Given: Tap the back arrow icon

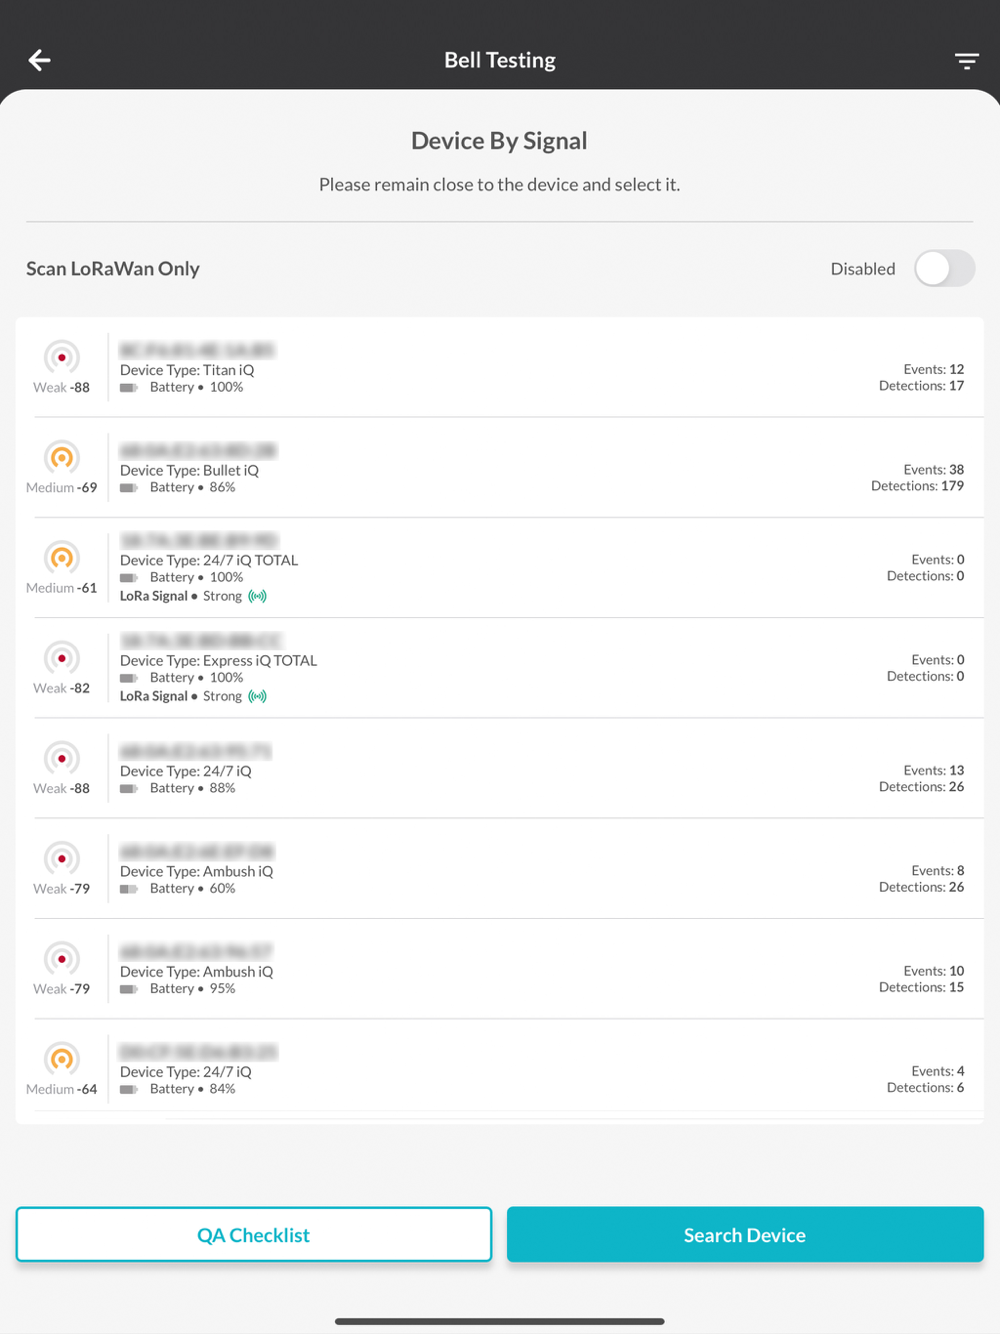Looking at the screenshot, I should click(x=40, y=60).
